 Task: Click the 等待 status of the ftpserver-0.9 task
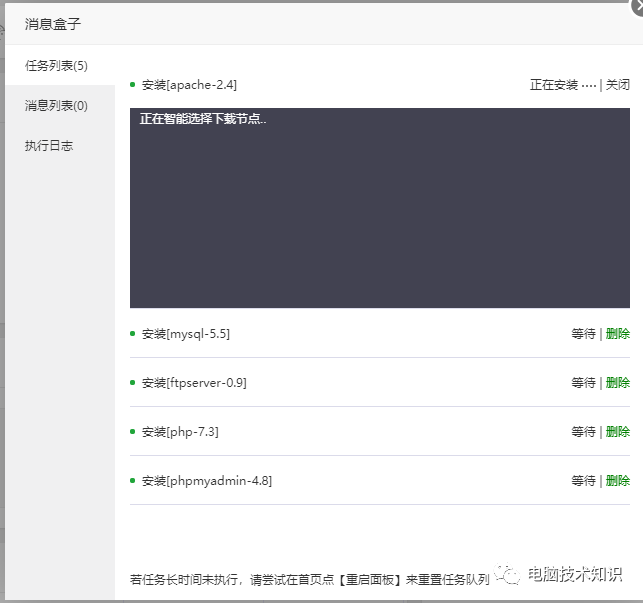pos(584,383)
